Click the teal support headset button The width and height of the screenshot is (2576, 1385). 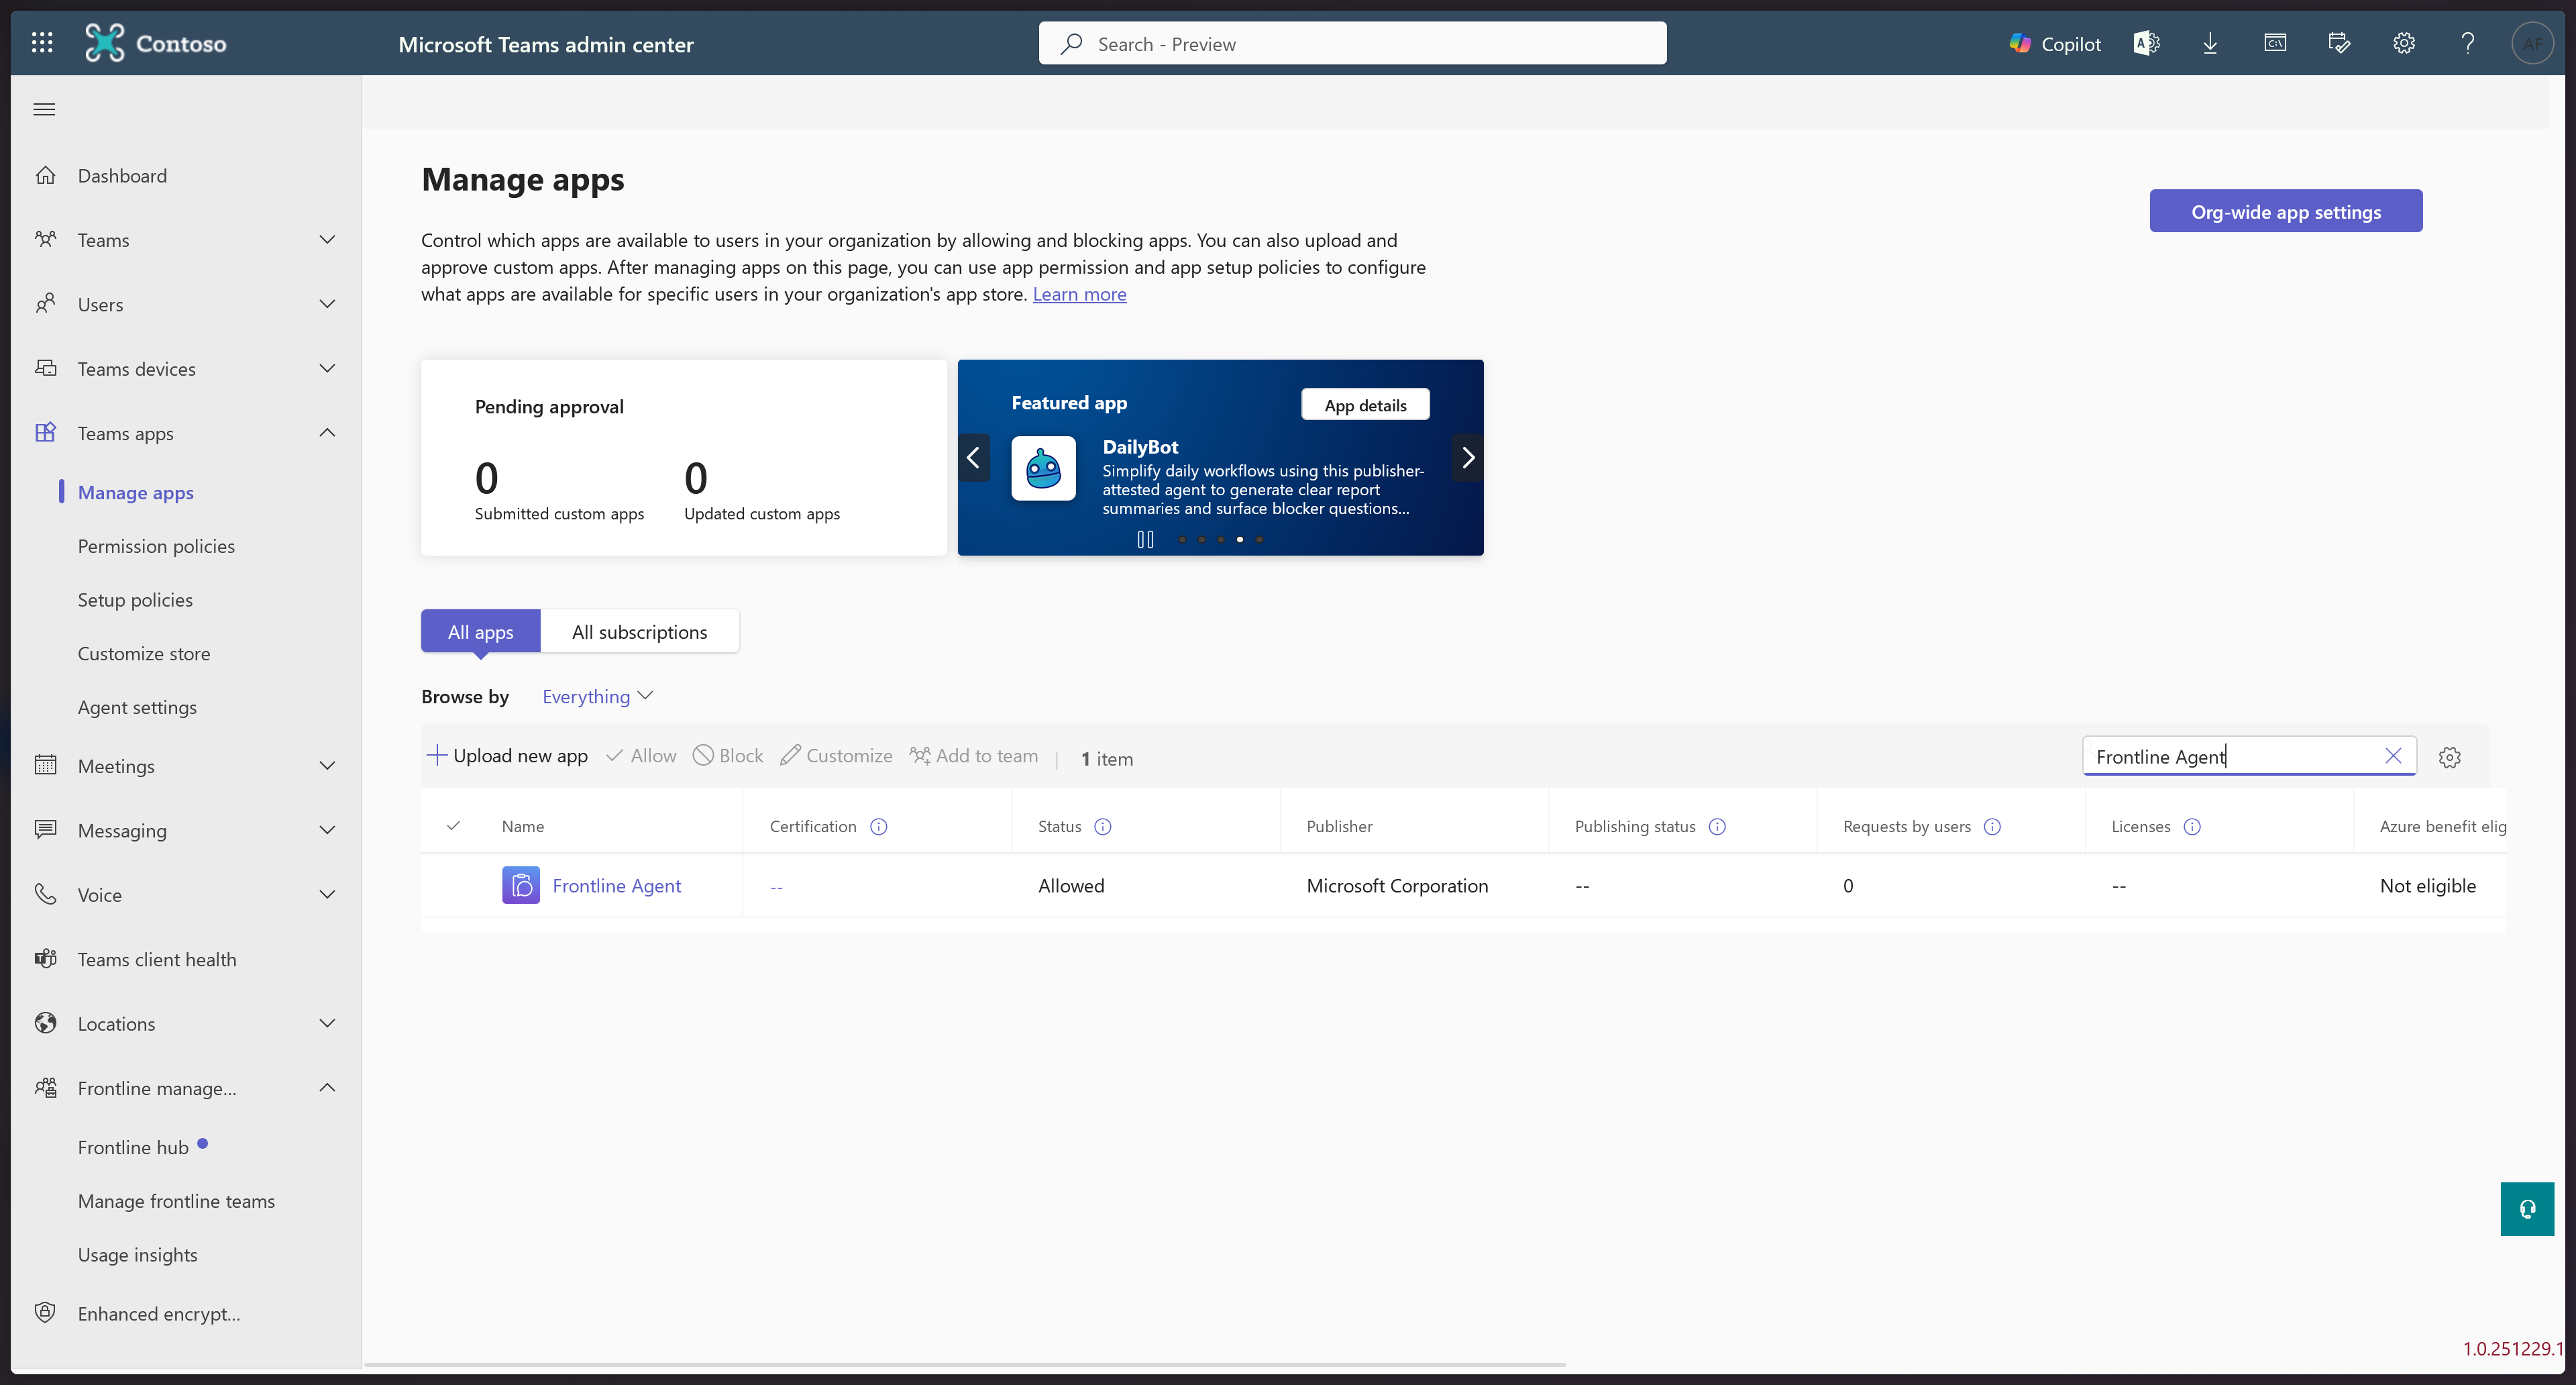[x=2527, y=1209]
